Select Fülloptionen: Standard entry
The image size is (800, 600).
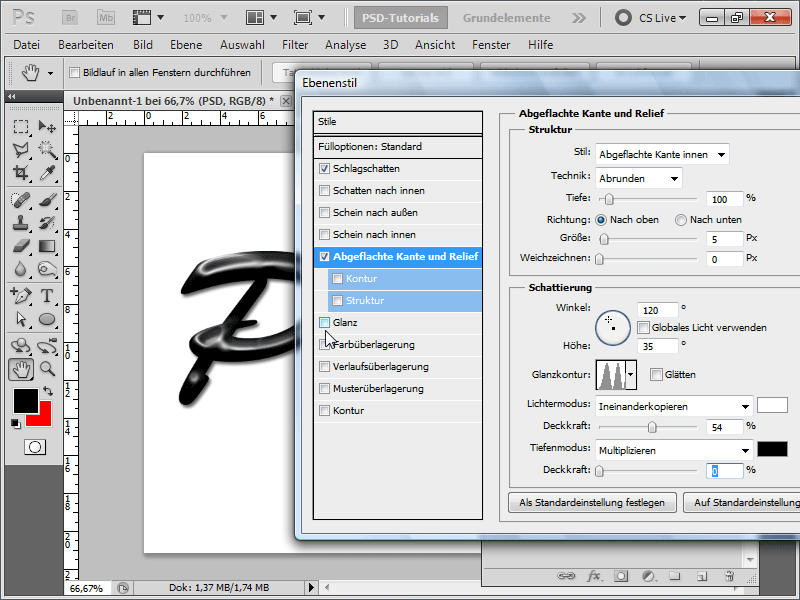pos(398,146)
